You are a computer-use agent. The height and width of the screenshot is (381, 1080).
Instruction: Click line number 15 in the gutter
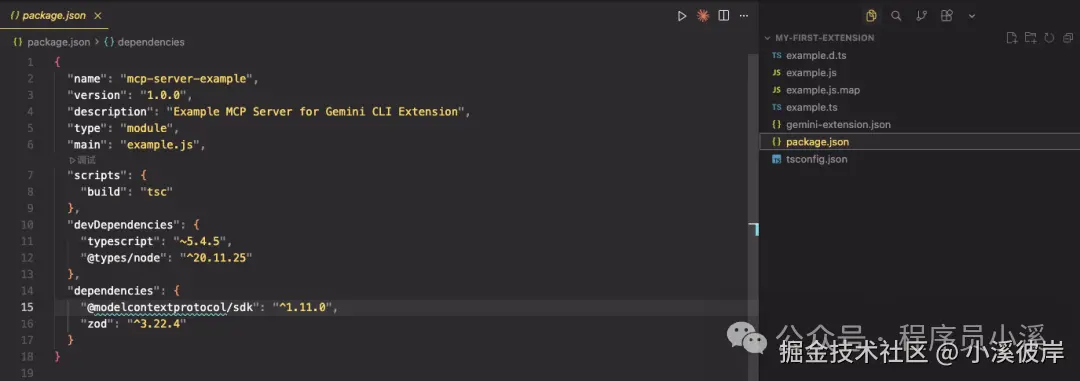(x=28, y=307)
